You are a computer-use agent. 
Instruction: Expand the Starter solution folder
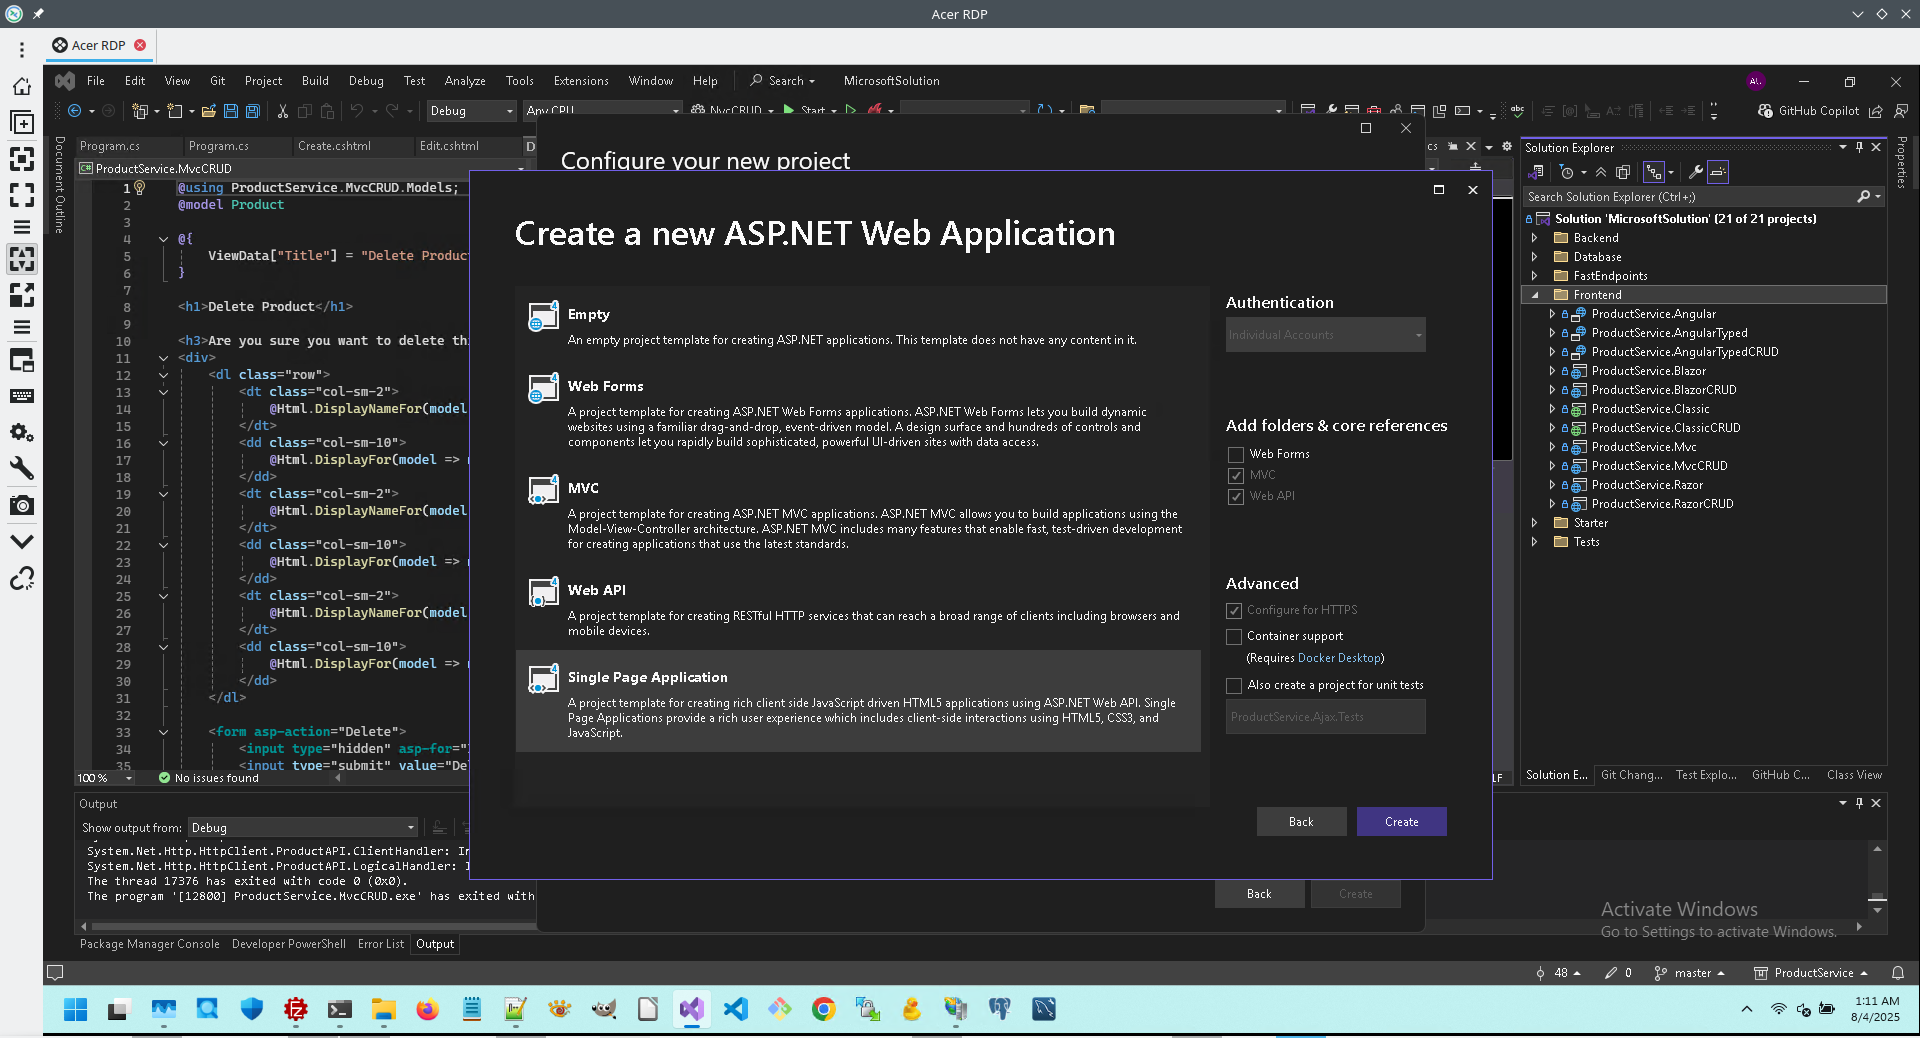(1535, 523)
